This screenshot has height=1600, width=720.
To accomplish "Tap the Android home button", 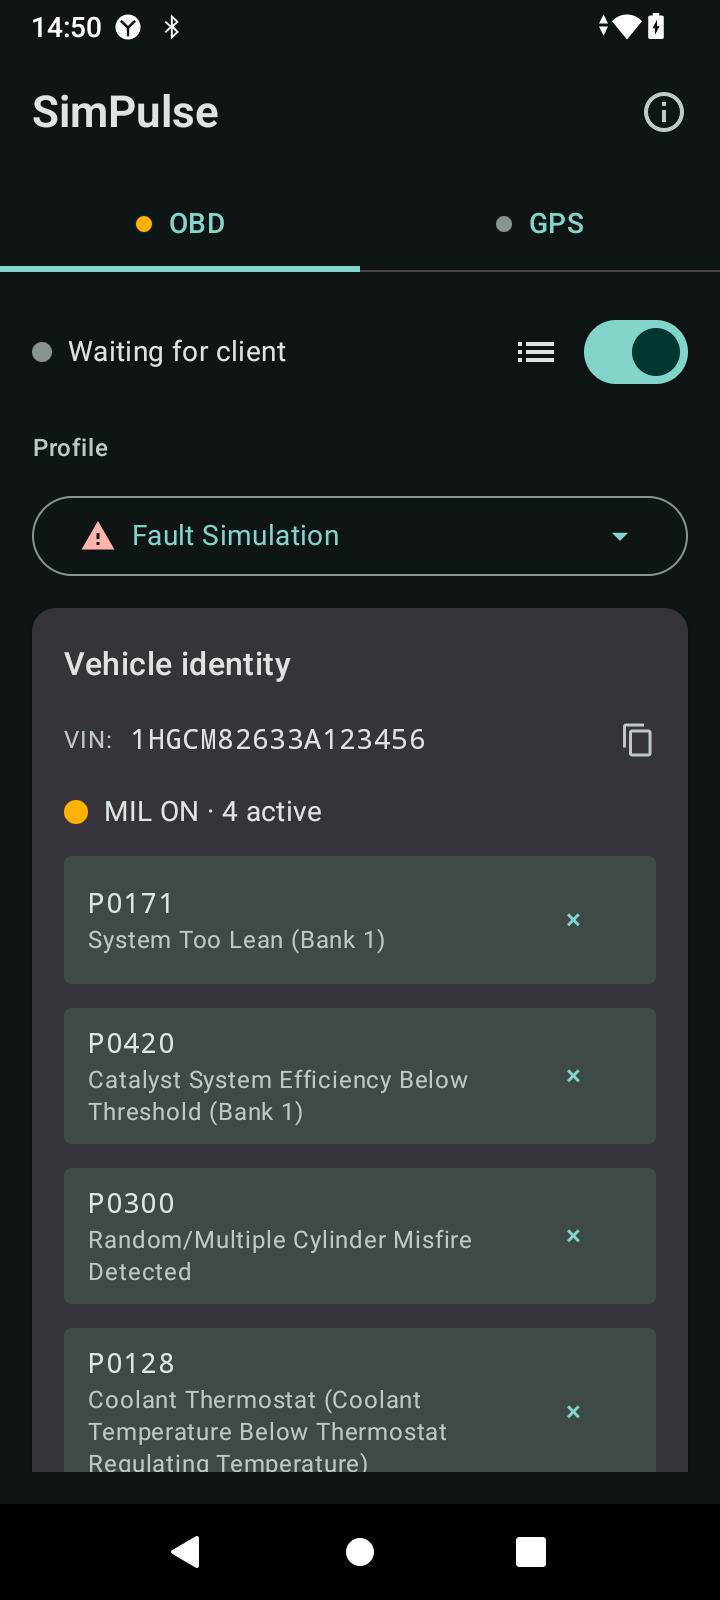I will pyautogui.click(x=360, y=1552).
